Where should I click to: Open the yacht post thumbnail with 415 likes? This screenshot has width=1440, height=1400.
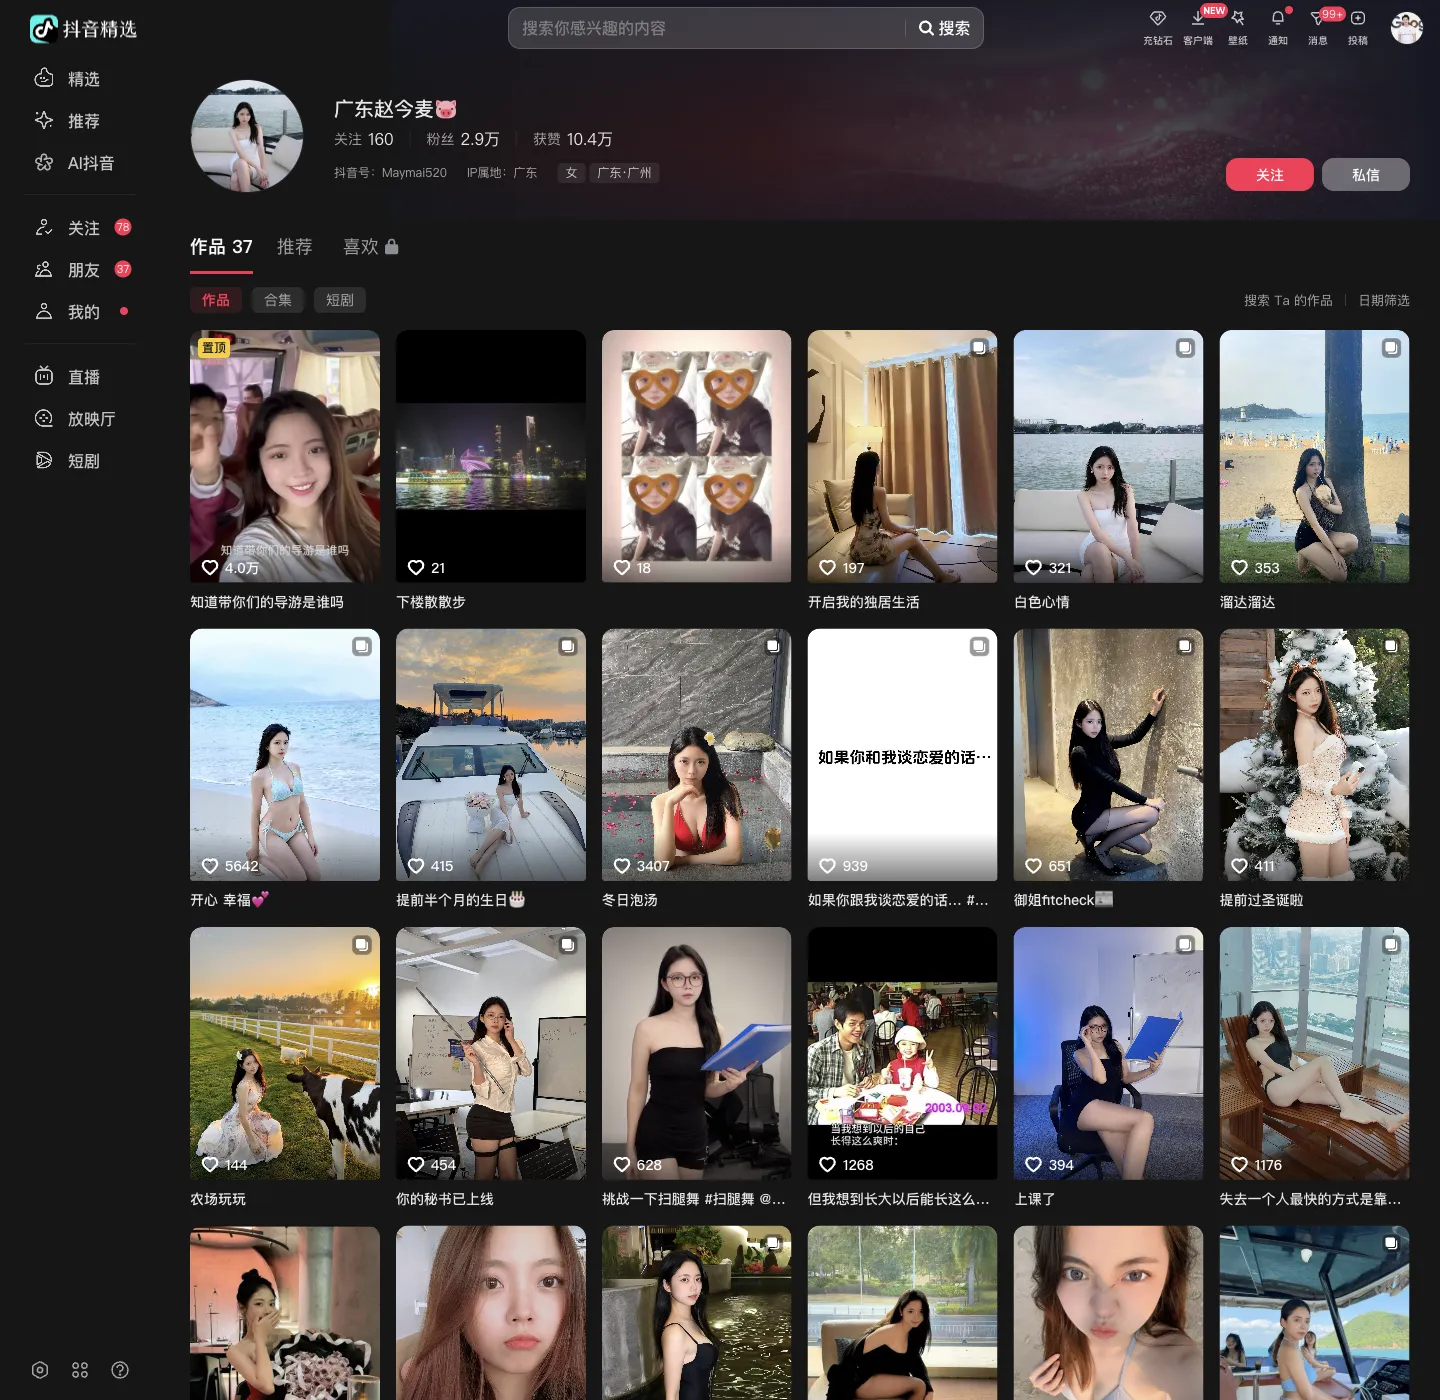point(491,755)
